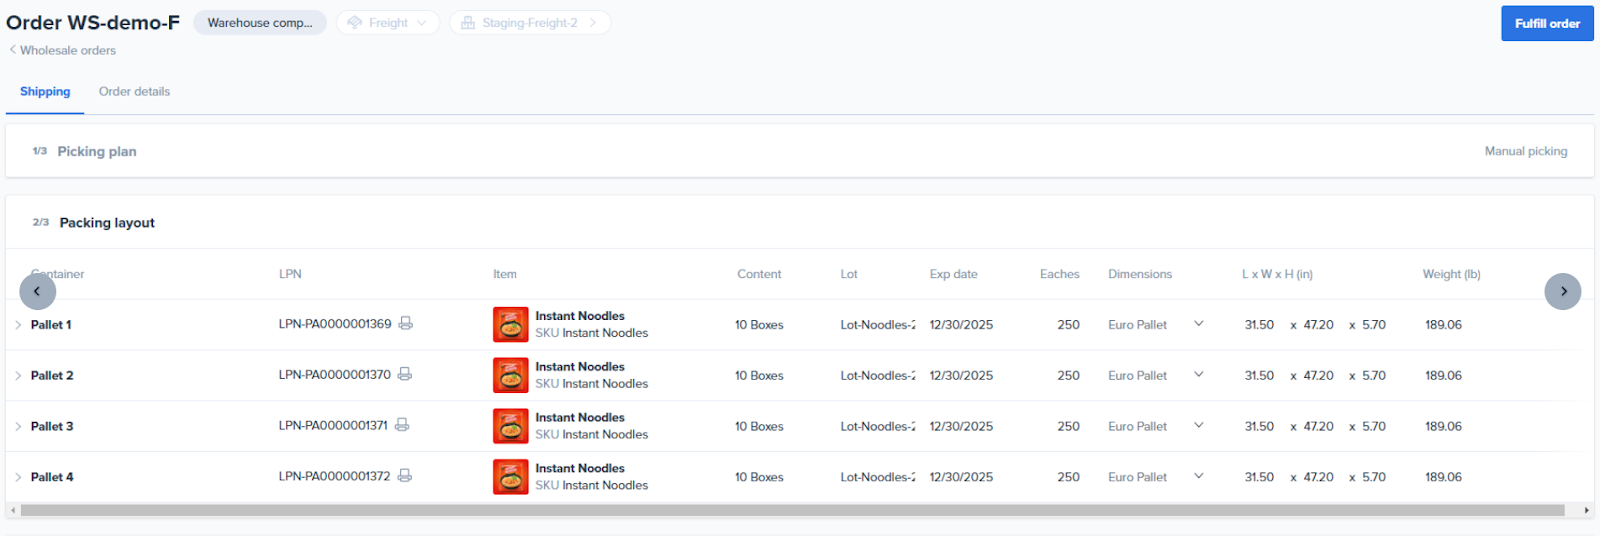
Task: Edit the length field for Pallet 1
Action: pyautogui.click(x=1259, y=325)
